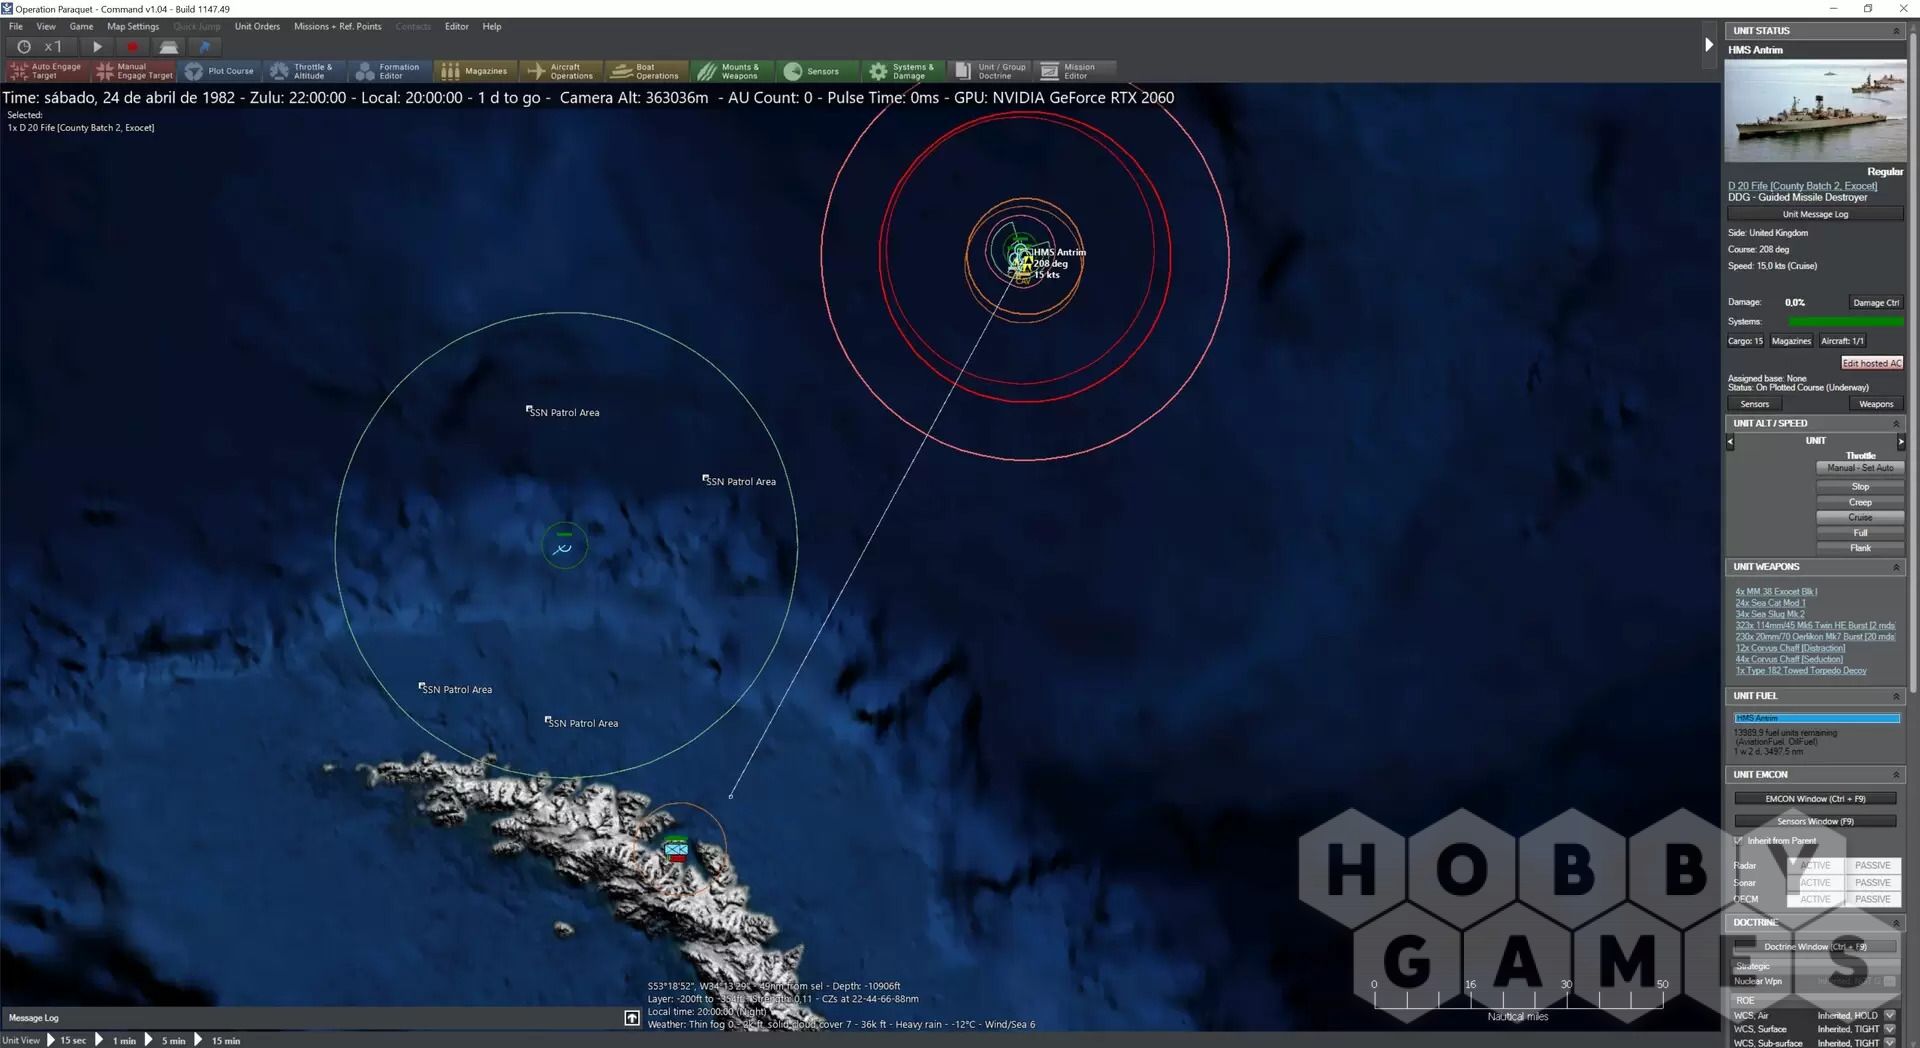The height and width of the screenshot is (1048, 1920).
Task: Click the message log pop-out icon
Action: [x=632, y=1018]
